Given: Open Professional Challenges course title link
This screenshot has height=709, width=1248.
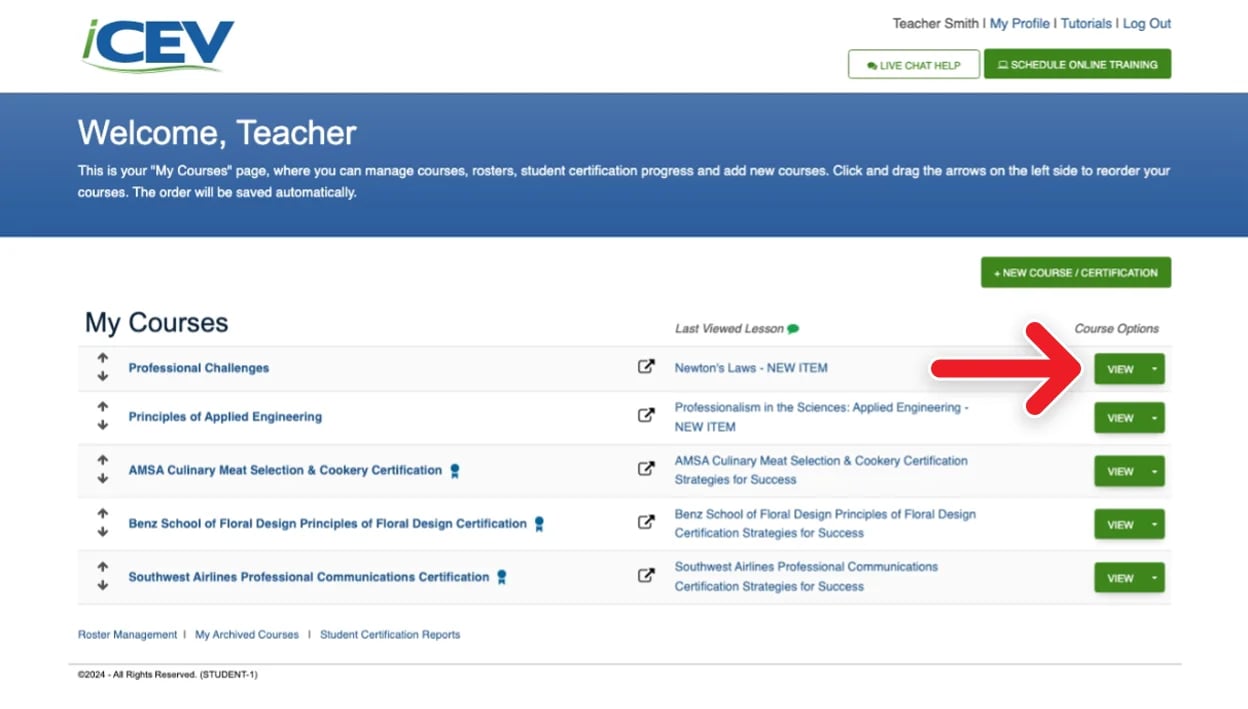Looking at the screenshot, I should (199, 368).
